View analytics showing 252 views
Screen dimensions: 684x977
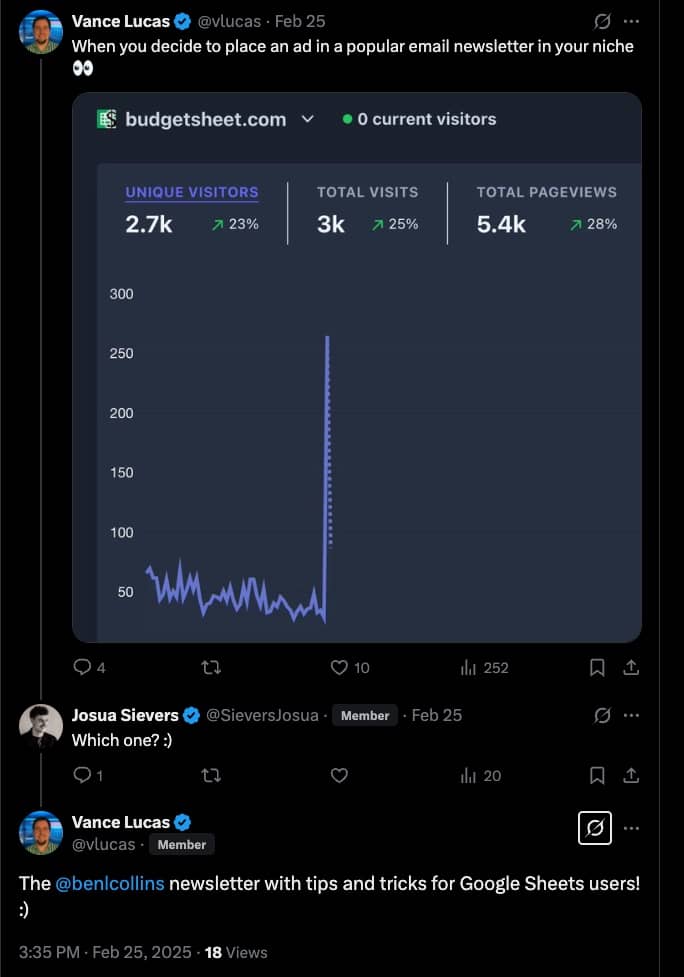tap(485, 667)
